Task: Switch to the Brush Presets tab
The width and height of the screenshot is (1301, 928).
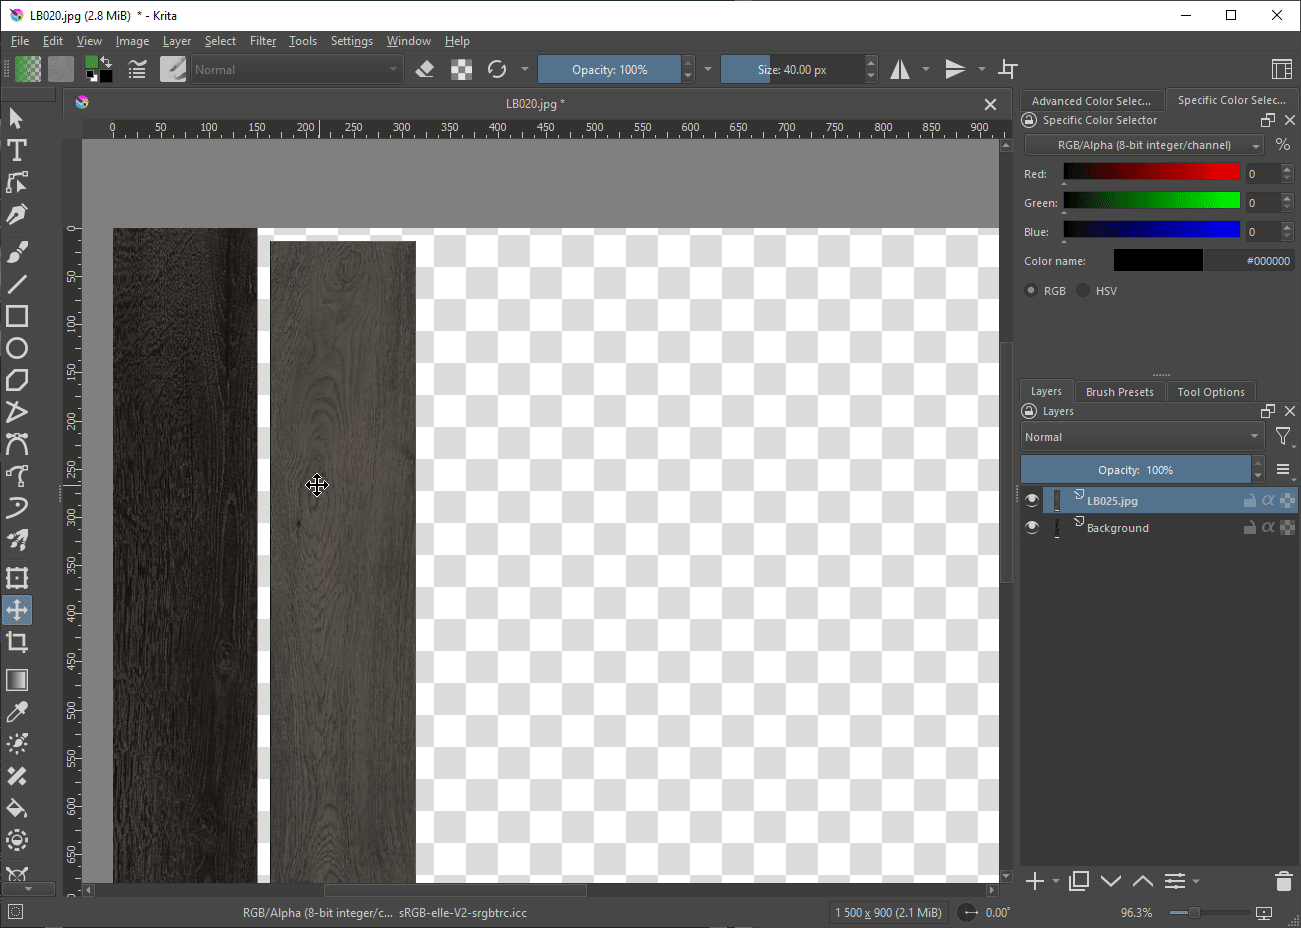Action: coord(1119,392)
